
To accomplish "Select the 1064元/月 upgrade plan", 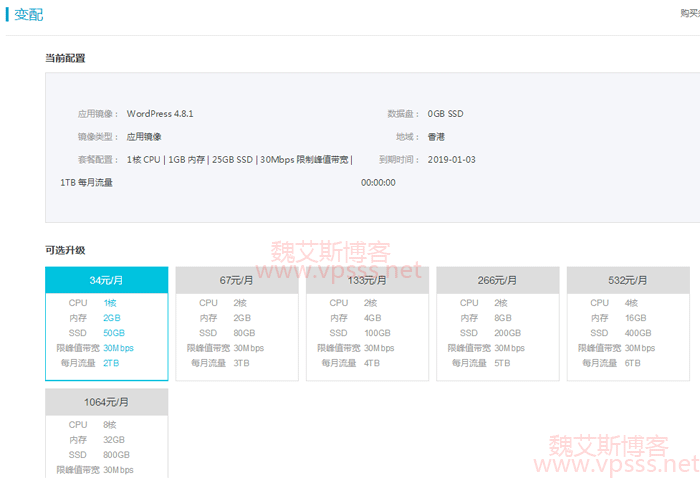I will click(106, 402).
